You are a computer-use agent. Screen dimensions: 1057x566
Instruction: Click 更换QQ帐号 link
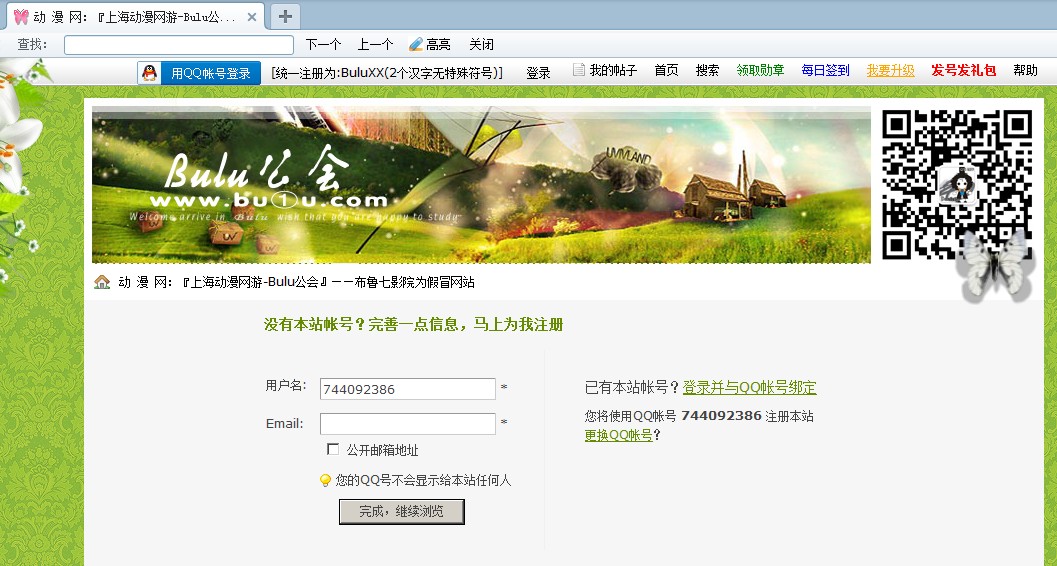point(618,435)
